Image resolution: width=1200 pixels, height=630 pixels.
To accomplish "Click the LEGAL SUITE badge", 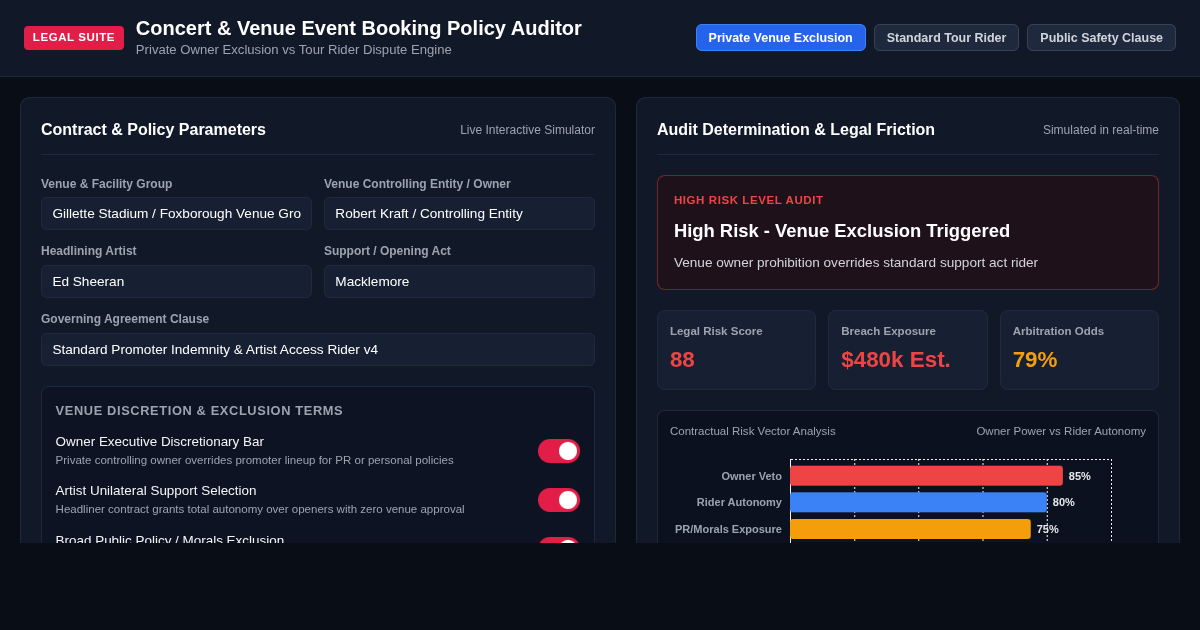I will (74, 38).
